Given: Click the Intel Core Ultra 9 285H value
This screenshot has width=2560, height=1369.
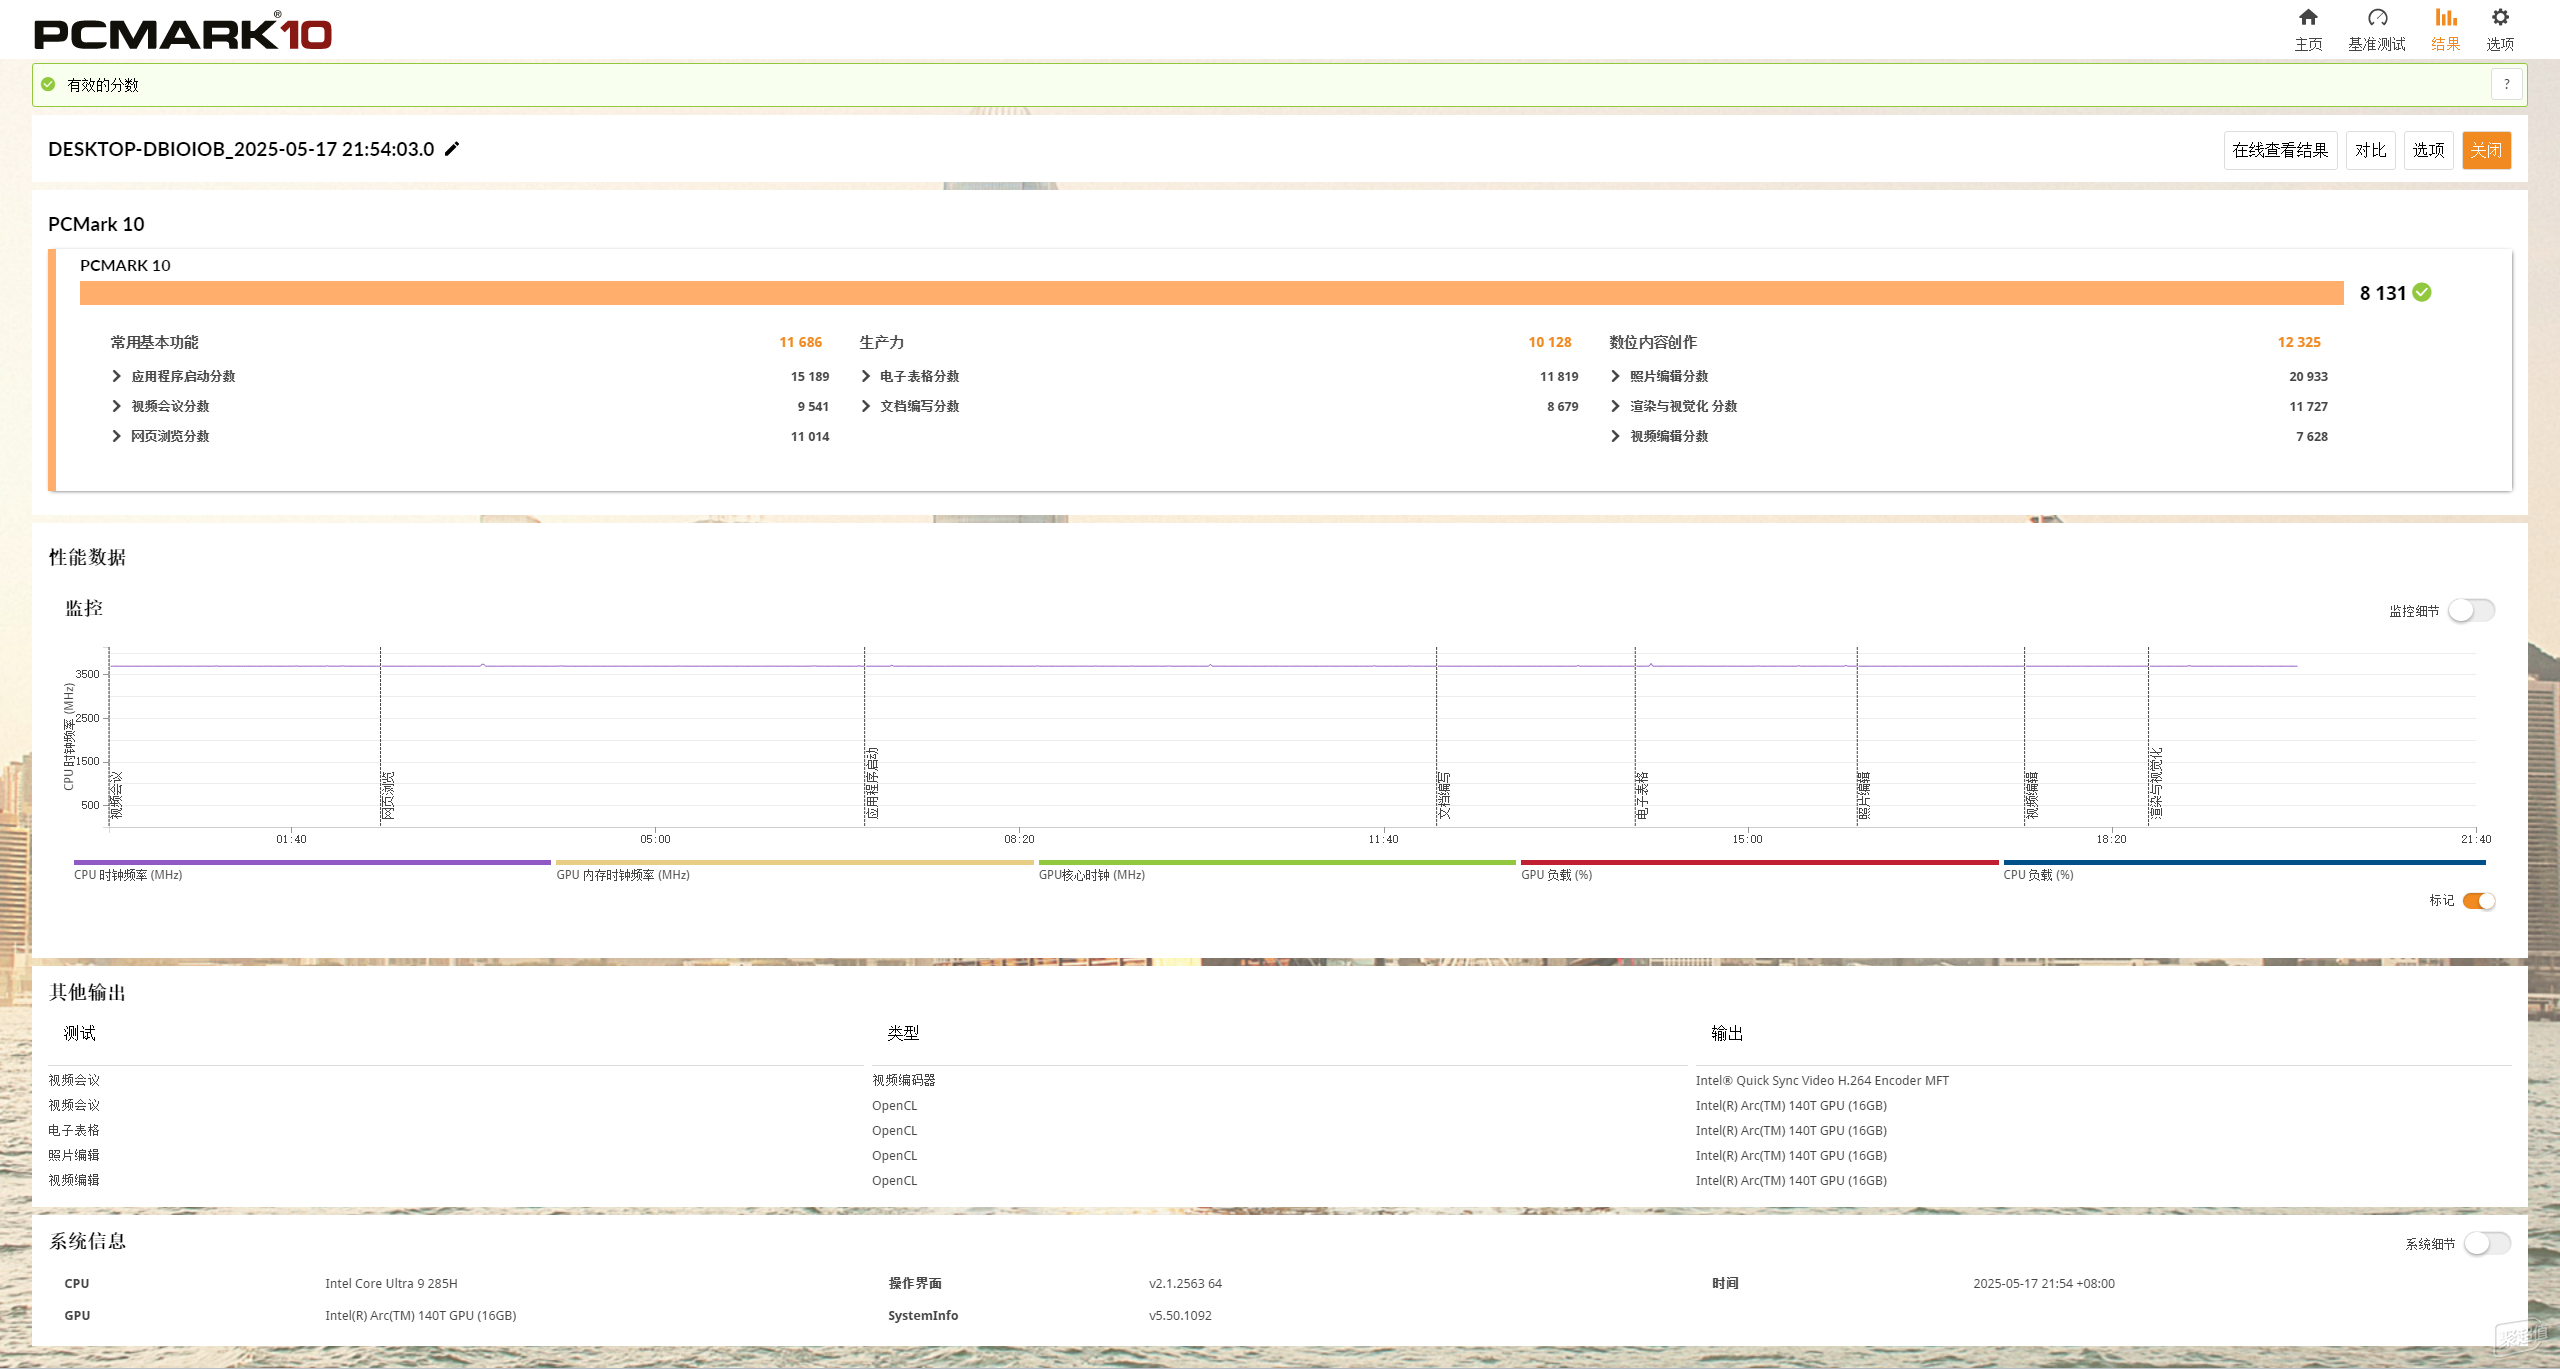Looking at the screenshot, I should point(391,1283).
